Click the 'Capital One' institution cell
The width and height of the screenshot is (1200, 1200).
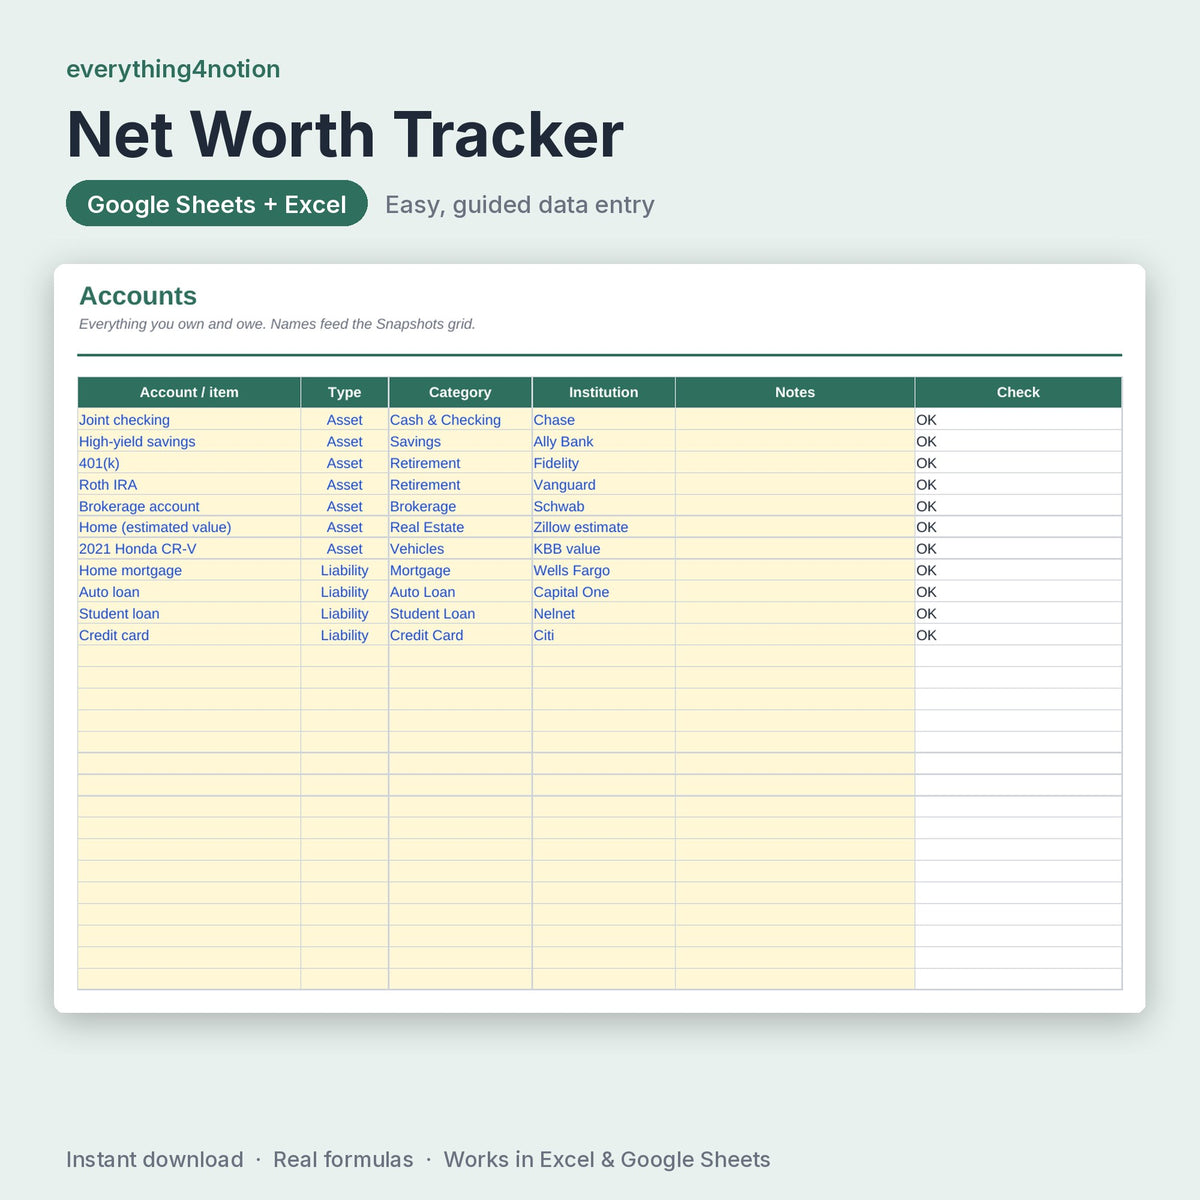pyautogui.click(x=603, y=592)
